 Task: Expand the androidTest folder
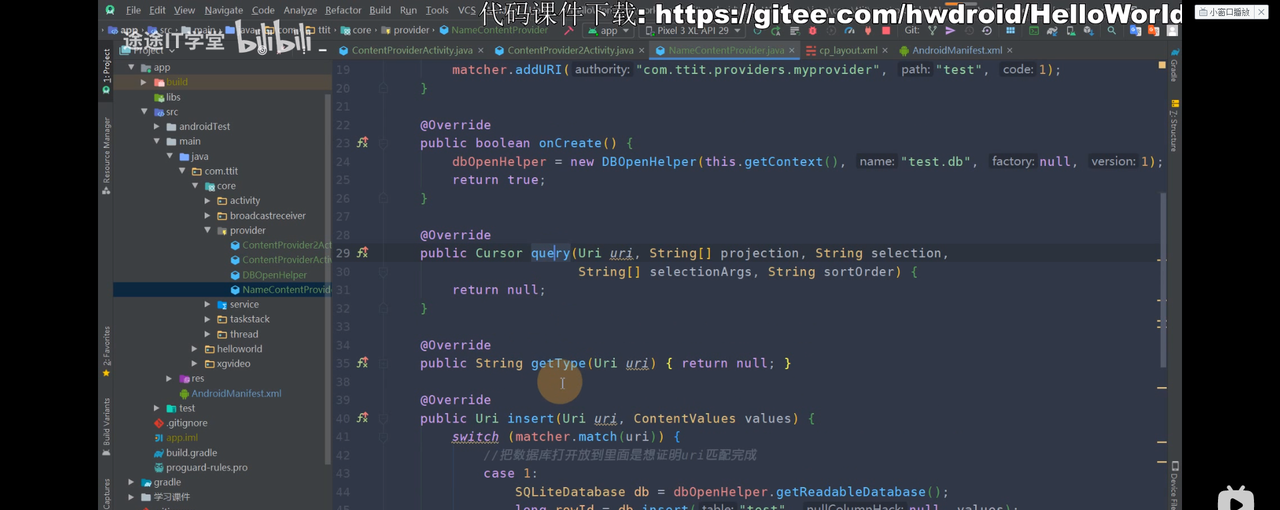point(157,127)
